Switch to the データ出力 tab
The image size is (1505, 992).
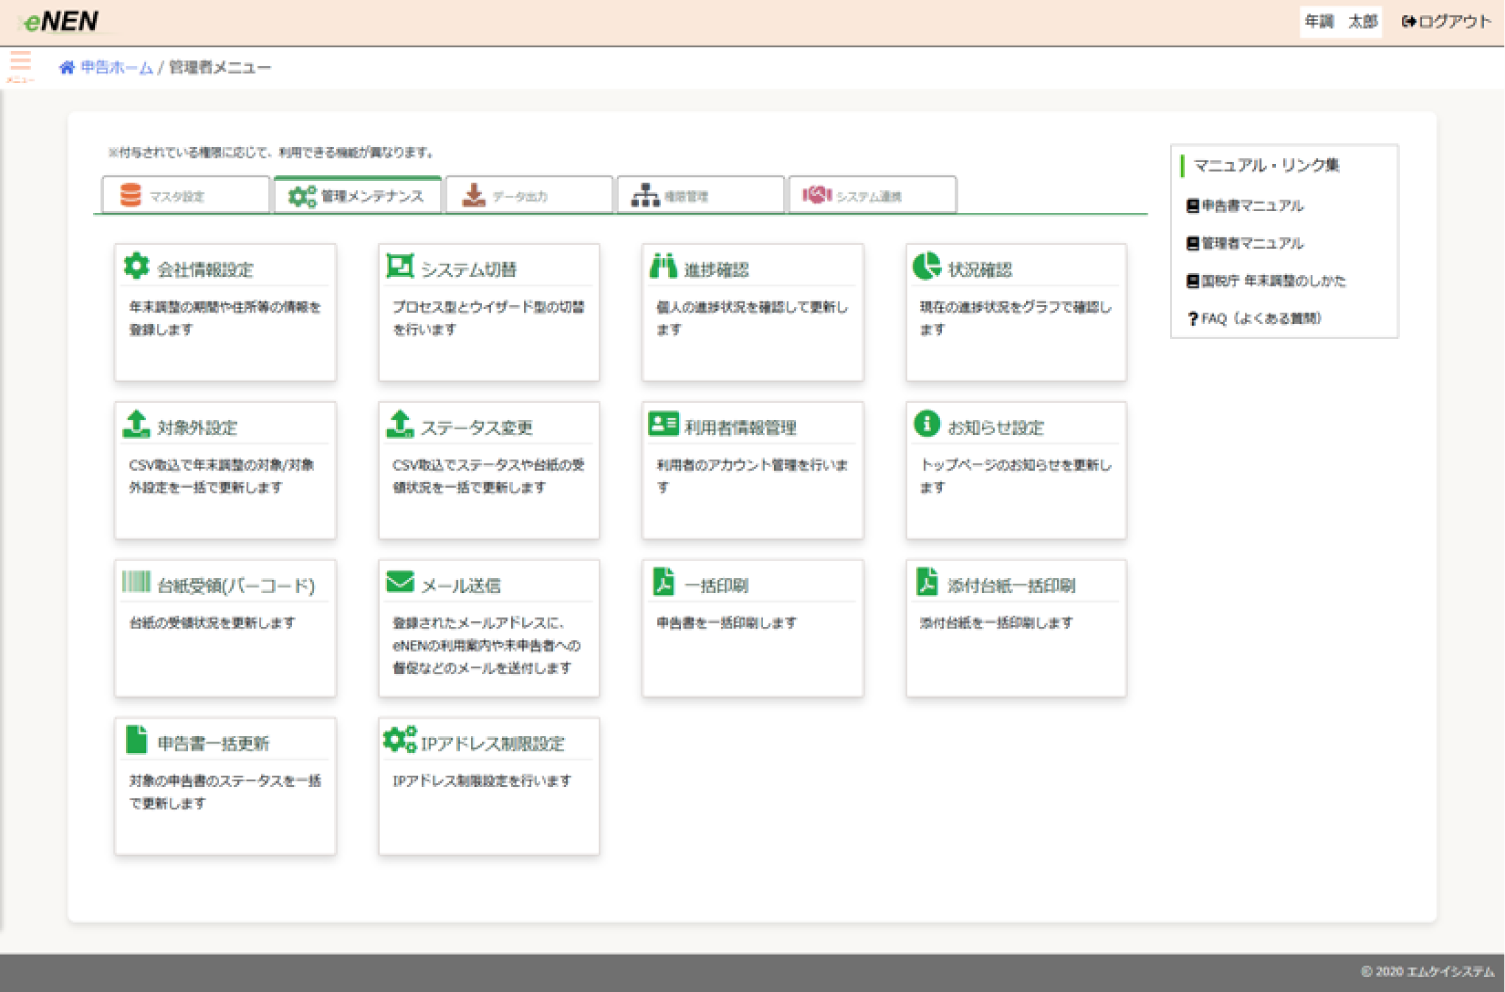tap(529, 196)
